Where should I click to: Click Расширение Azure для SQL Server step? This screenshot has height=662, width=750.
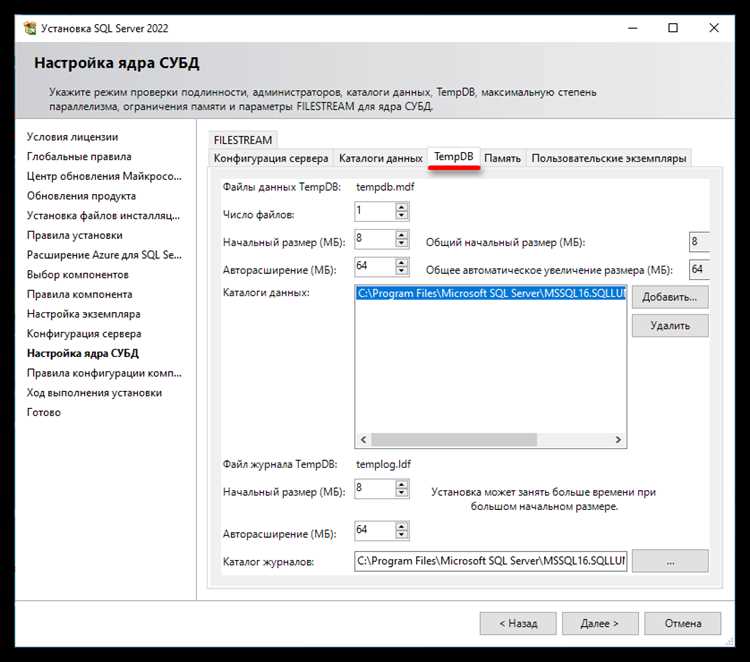coord(104,254)
